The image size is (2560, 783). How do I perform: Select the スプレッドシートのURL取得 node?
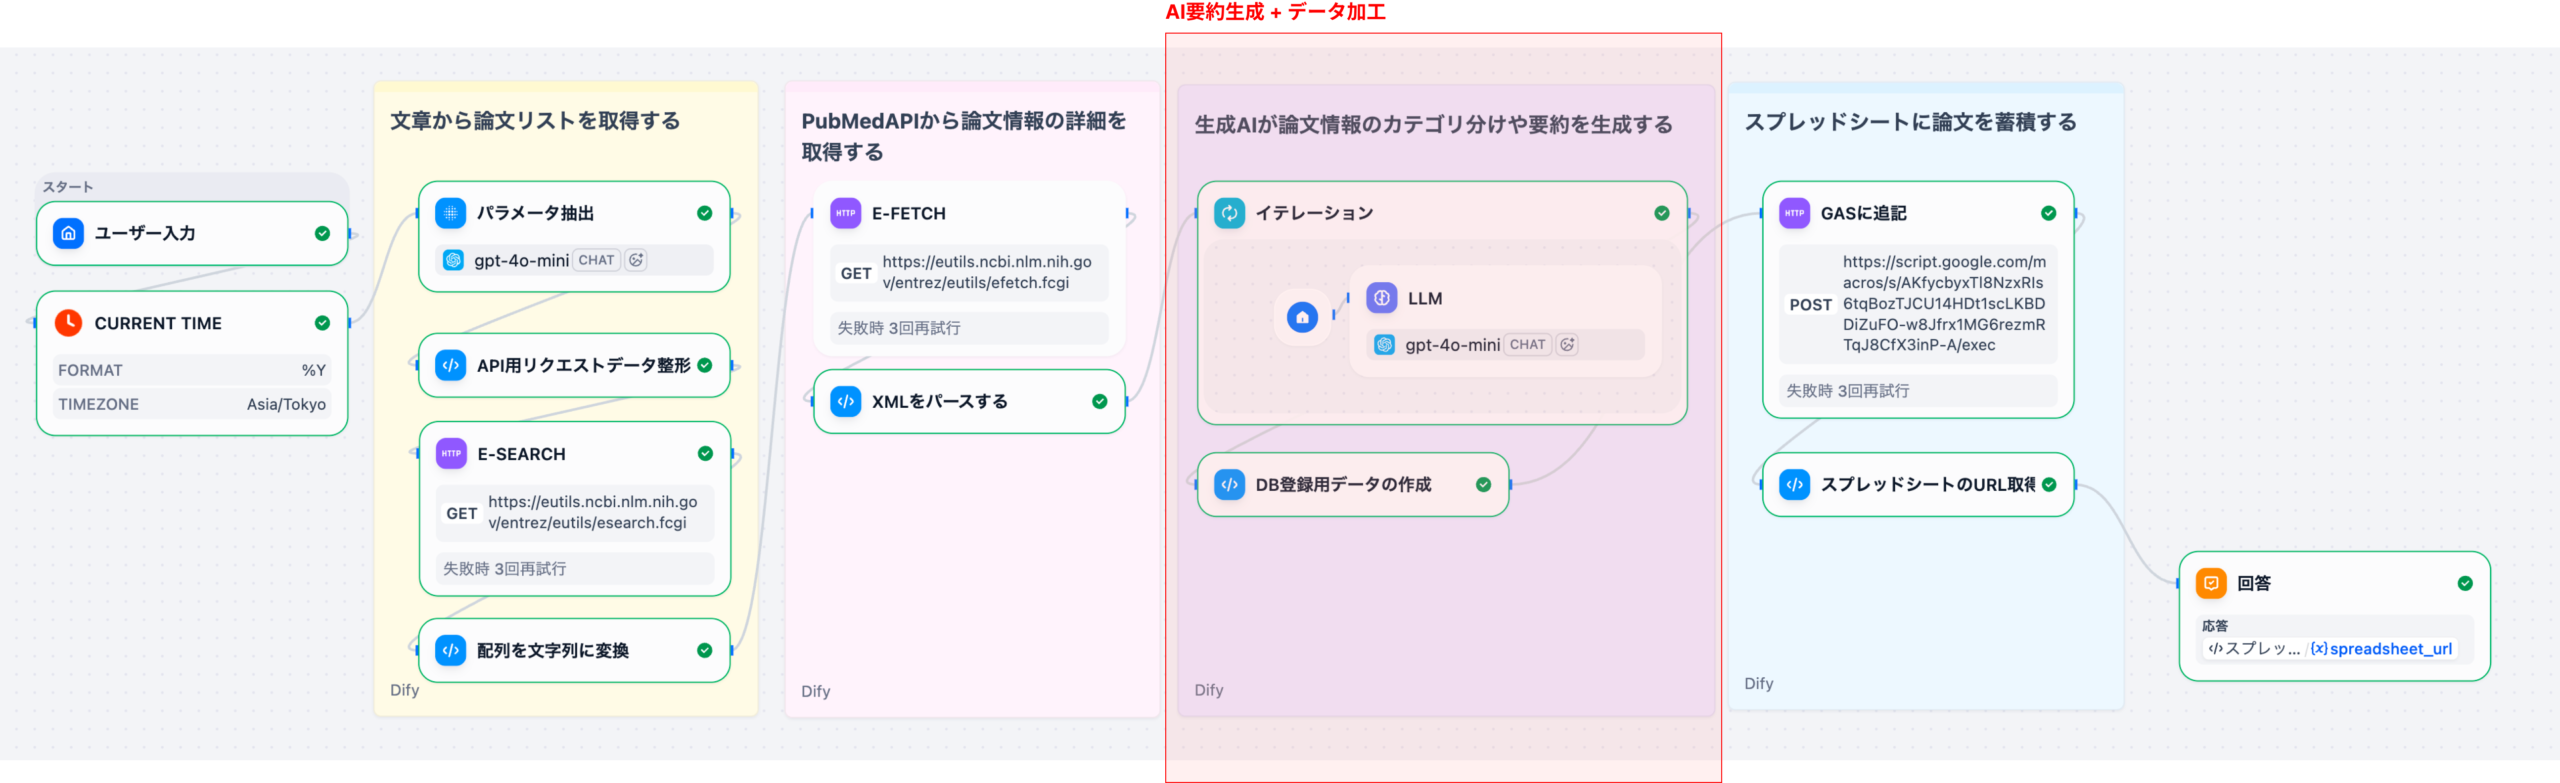[1917, 484]
